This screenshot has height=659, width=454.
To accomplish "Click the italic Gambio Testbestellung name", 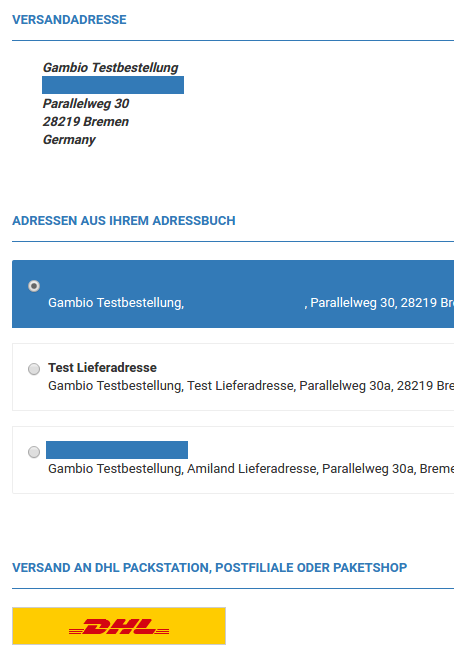I will (111, 67).
